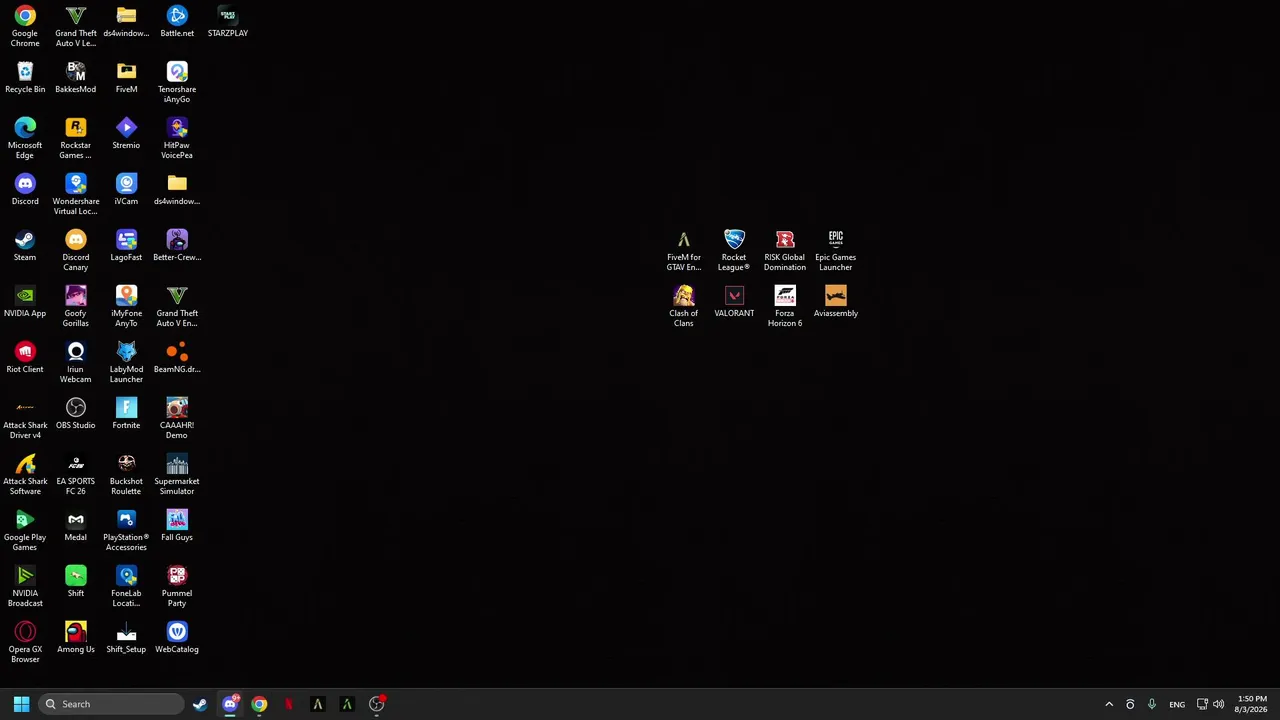Select the Better-Crew... desktop icon
Screen dimensions: 1280x720
pyautogui.click(x=177, y=245)
